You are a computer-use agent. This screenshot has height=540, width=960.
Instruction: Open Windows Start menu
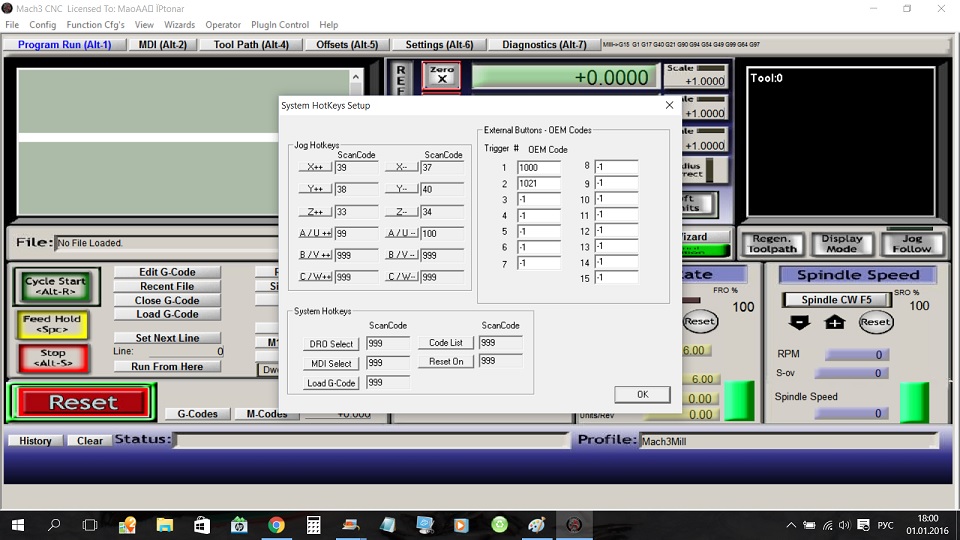point(18,525)
